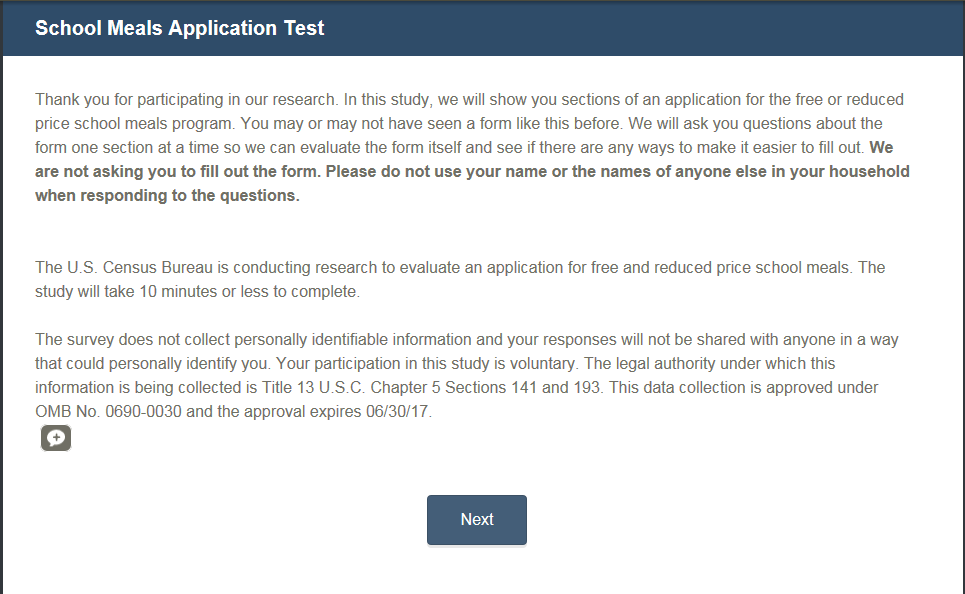Click 'free or reduced price school meals program' text

click(820, 100)
